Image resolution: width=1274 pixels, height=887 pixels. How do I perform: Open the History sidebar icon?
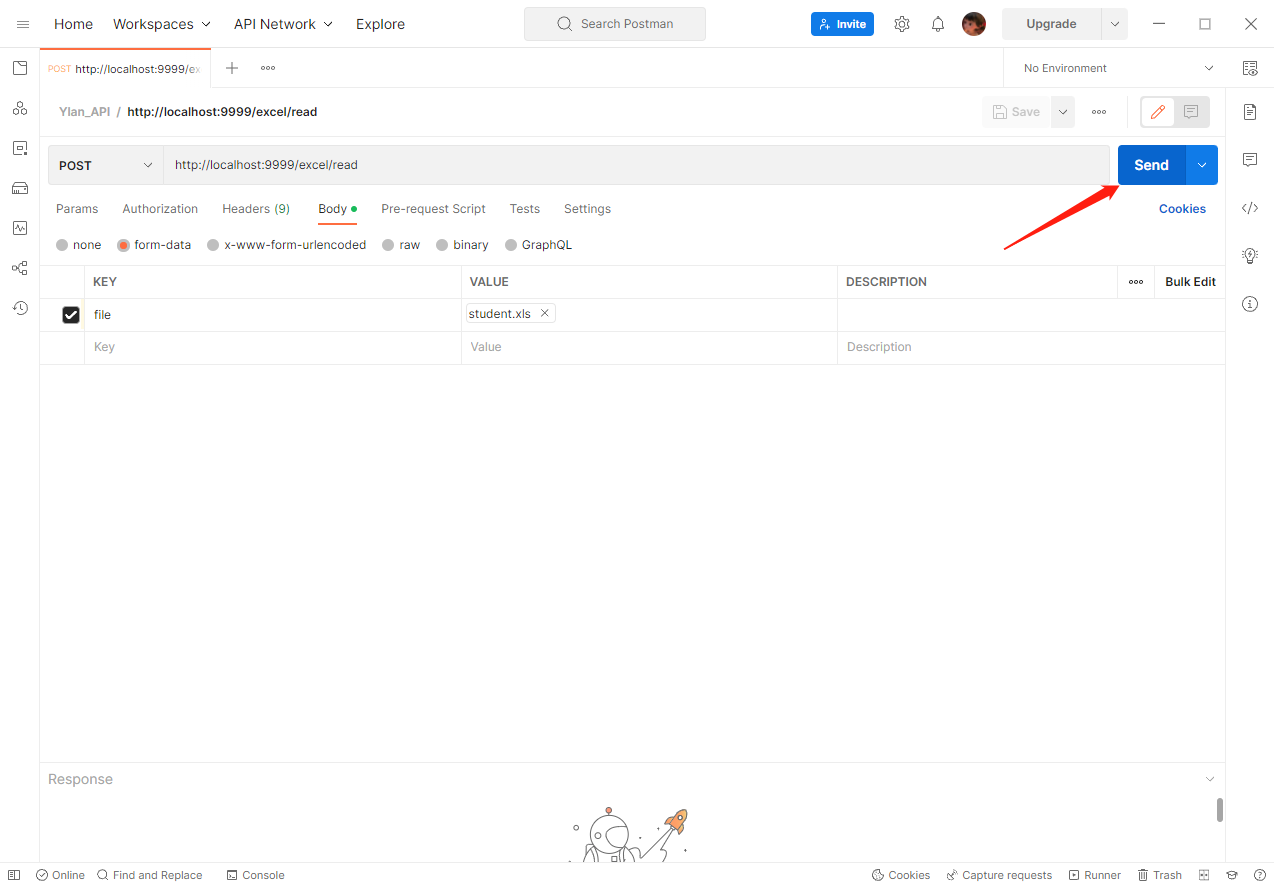[x=20, y=308]
